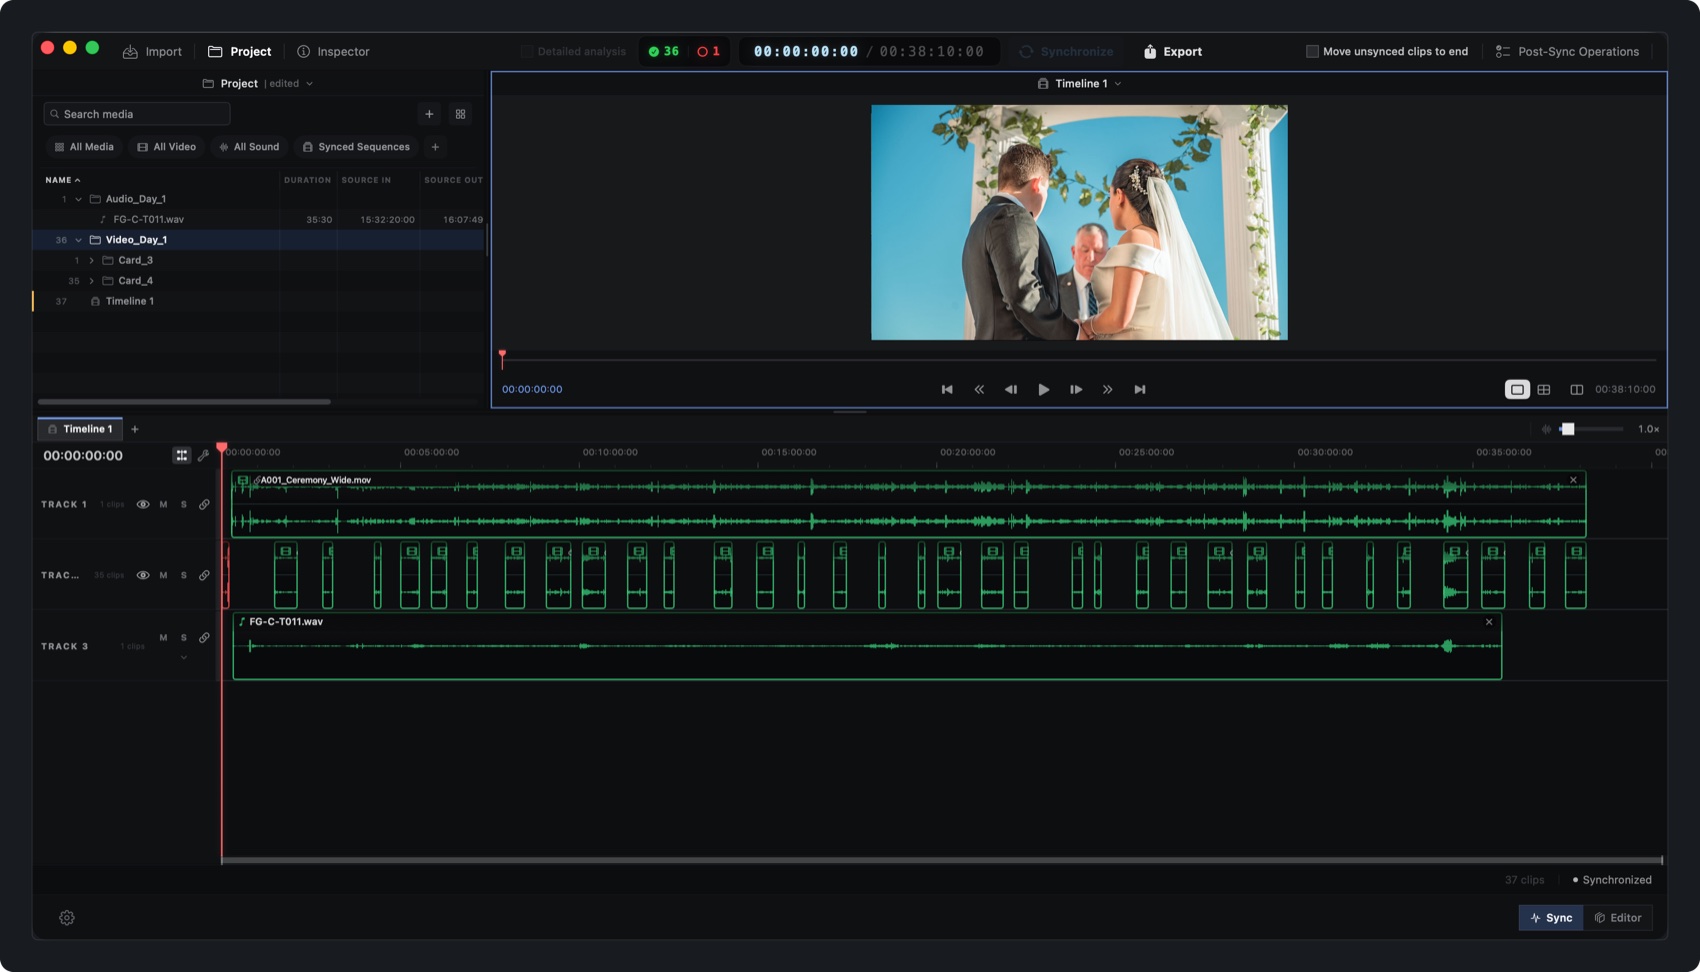Step forward one frame
The width and height of the screenshot is (1700, 972).
(1076, 390)
